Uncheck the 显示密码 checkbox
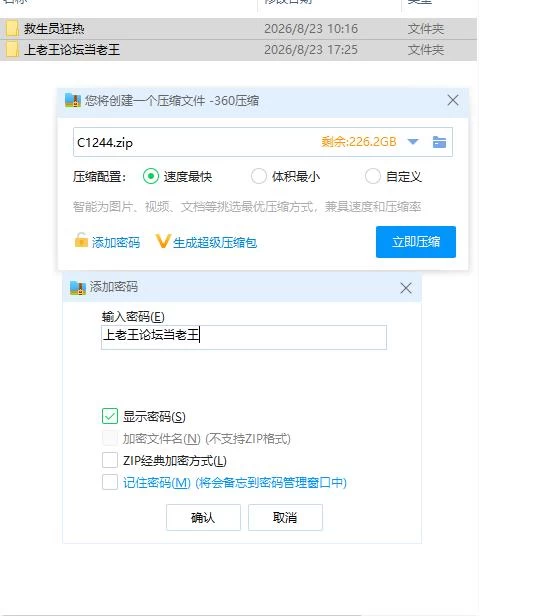Viewport: 547px width, 616px height. tap(110, 416)
